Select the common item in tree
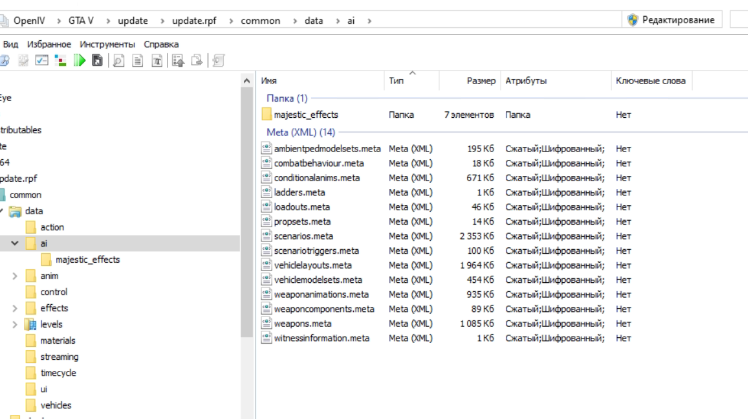748x419 pixels. pos(25,195)
